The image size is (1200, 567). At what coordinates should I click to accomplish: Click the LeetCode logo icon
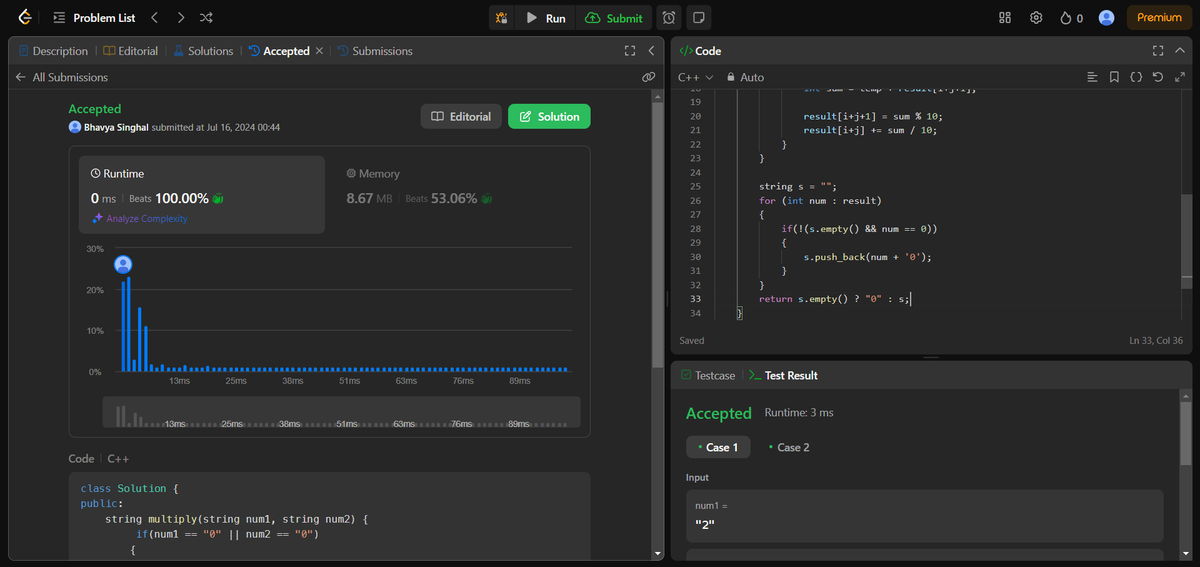click(x=24, y=17)
